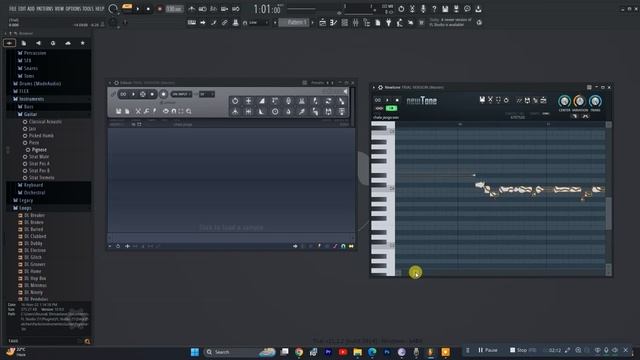
Task: Click Edison zoom magnifier tool icon
Action: [x=189, y=111]
